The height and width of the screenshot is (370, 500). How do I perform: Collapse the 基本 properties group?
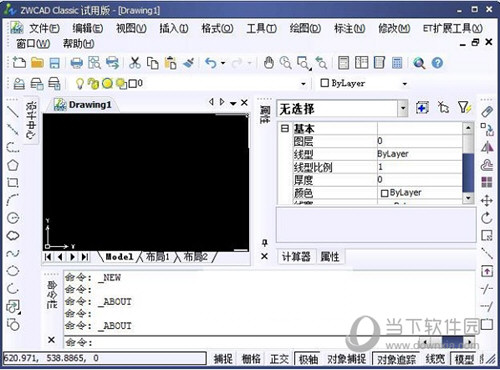click(284, 128)
